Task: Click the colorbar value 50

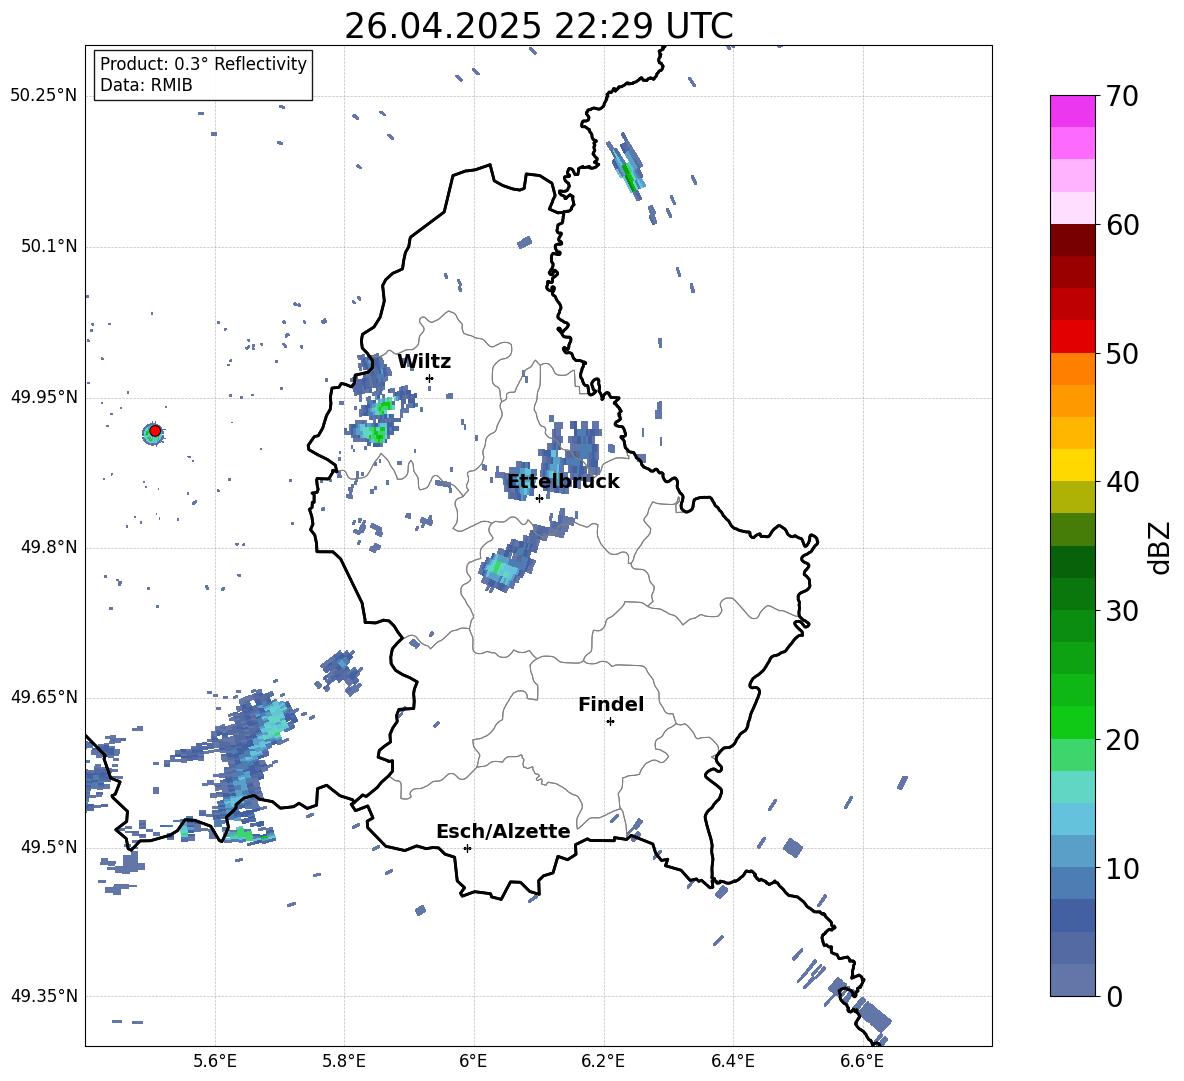Action: (1122, 353)
